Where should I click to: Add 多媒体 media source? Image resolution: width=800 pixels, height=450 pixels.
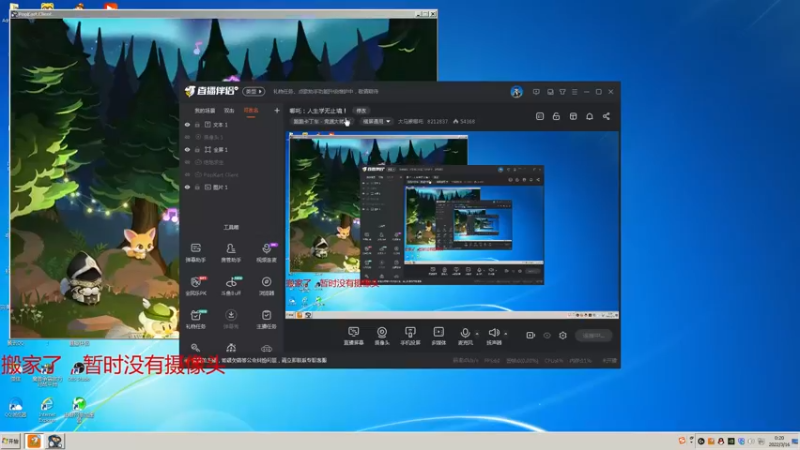[x=438, y=336]
